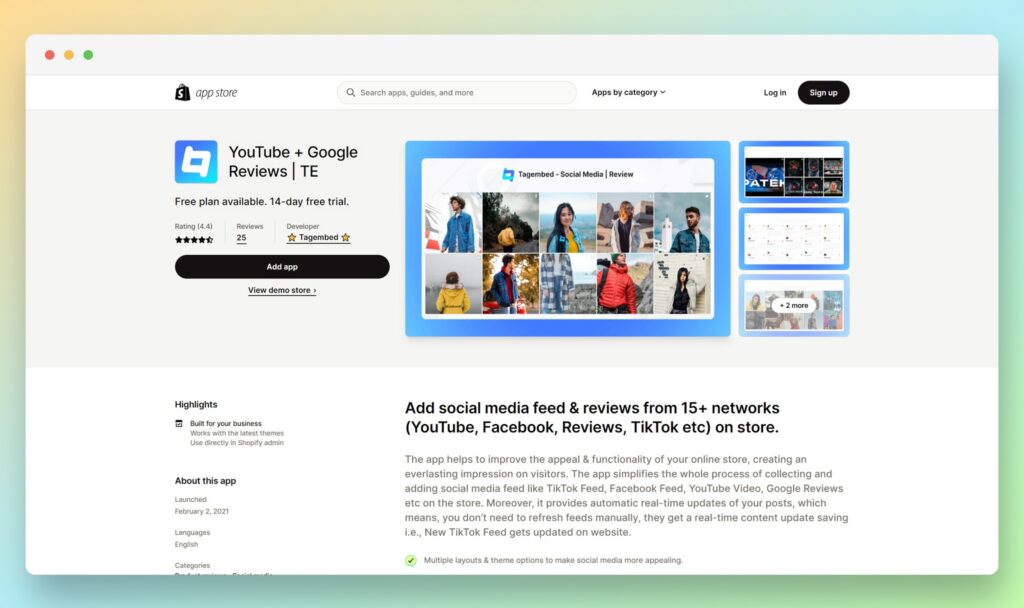The image size is (1024, 608).
Task: Click the Highlights heading
Action: 196,405
